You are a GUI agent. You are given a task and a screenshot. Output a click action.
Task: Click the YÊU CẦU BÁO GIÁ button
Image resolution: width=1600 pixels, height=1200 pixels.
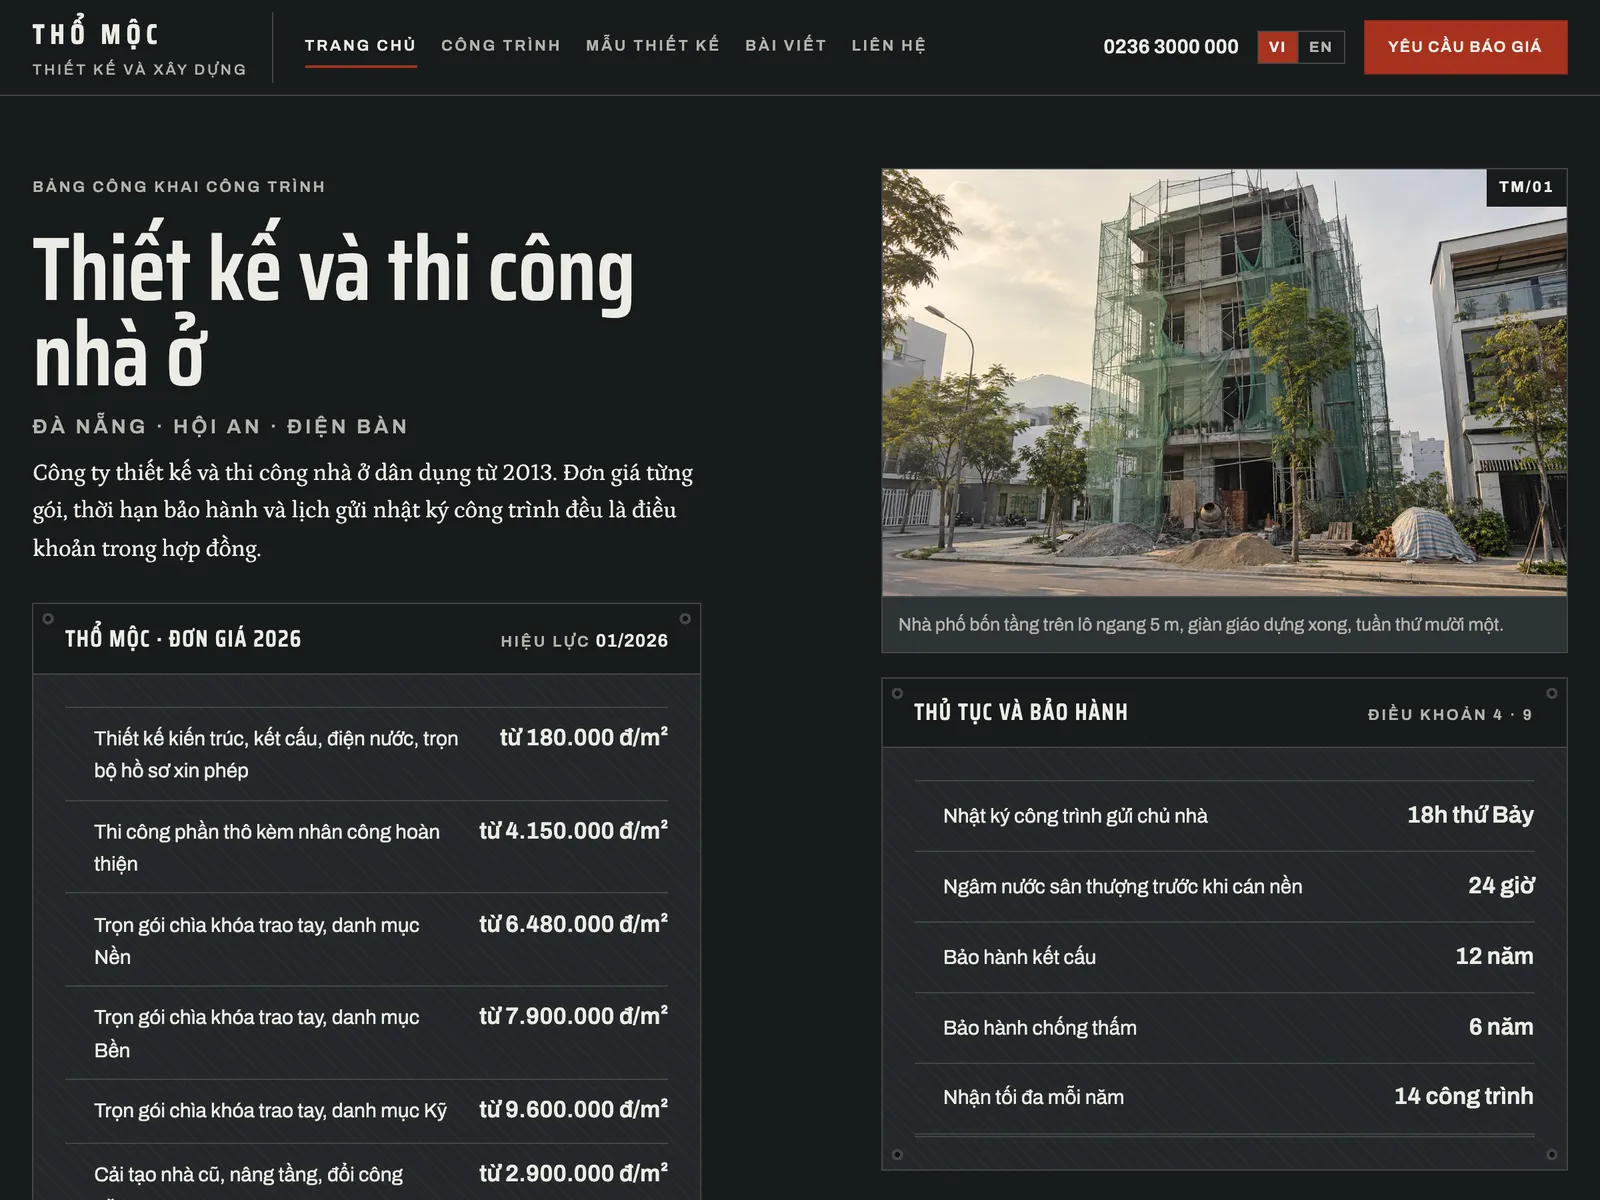point(1465,47)
